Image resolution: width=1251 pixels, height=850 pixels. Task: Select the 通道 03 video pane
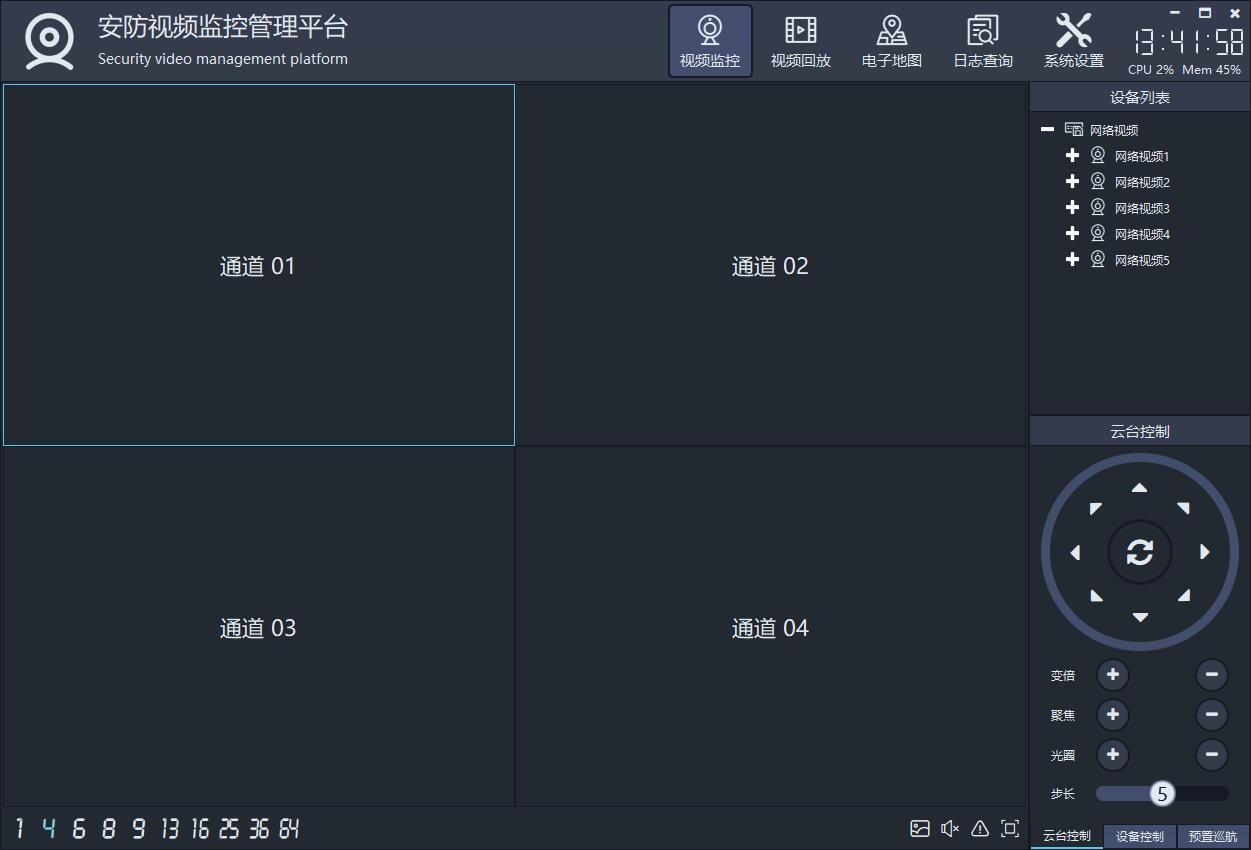258,627
